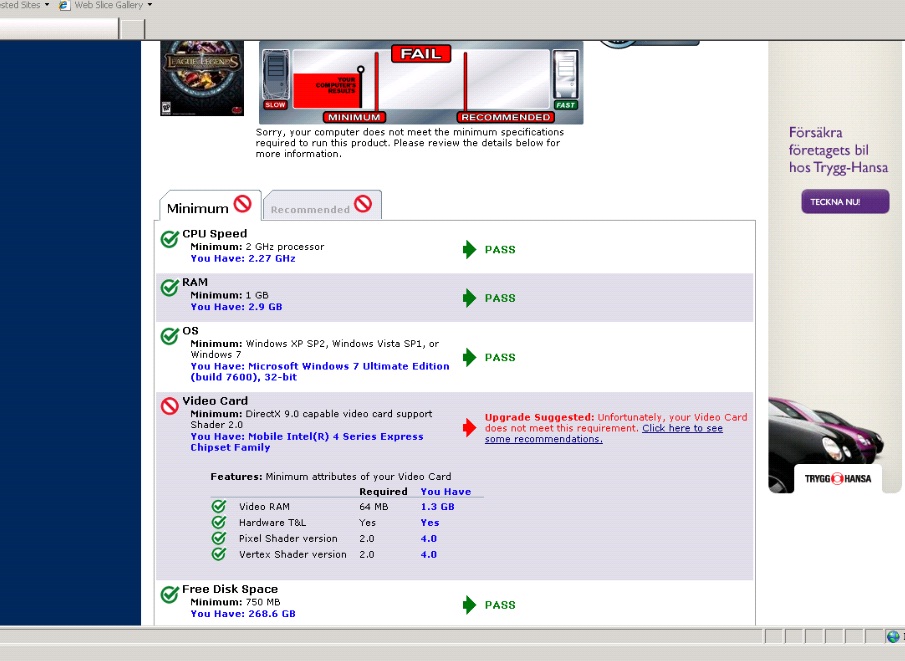This screenshot has height=661, width=905.
Task: Click 'Mobile Intel(R) 4 Series Express' text
Action: click(336, 436)
